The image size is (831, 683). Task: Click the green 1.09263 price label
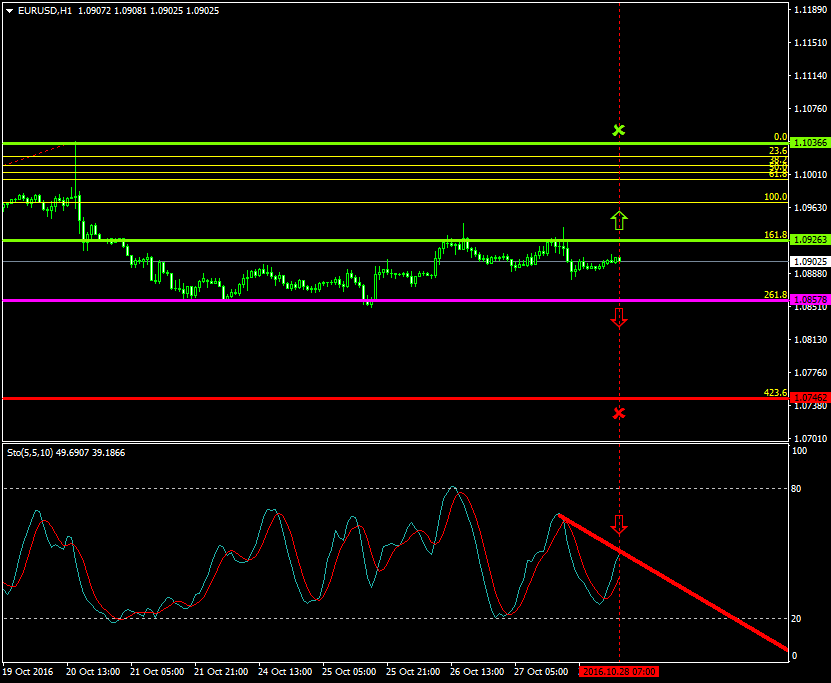coord(809,240)
